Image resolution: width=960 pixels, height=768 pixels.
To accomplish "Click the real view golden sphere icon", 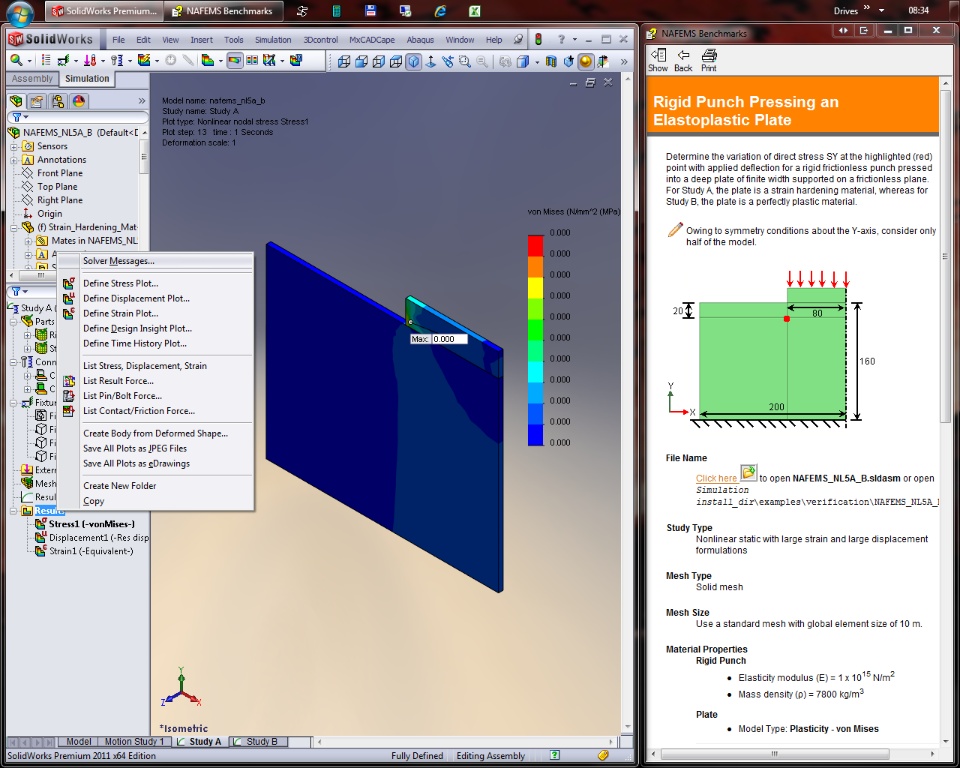I will [586, 61].
